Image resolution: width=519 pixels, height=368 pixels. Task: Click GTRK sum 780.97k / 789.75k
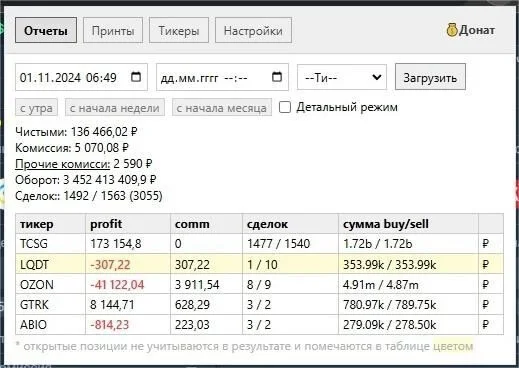pyautogui.click(x=390, y=305)
